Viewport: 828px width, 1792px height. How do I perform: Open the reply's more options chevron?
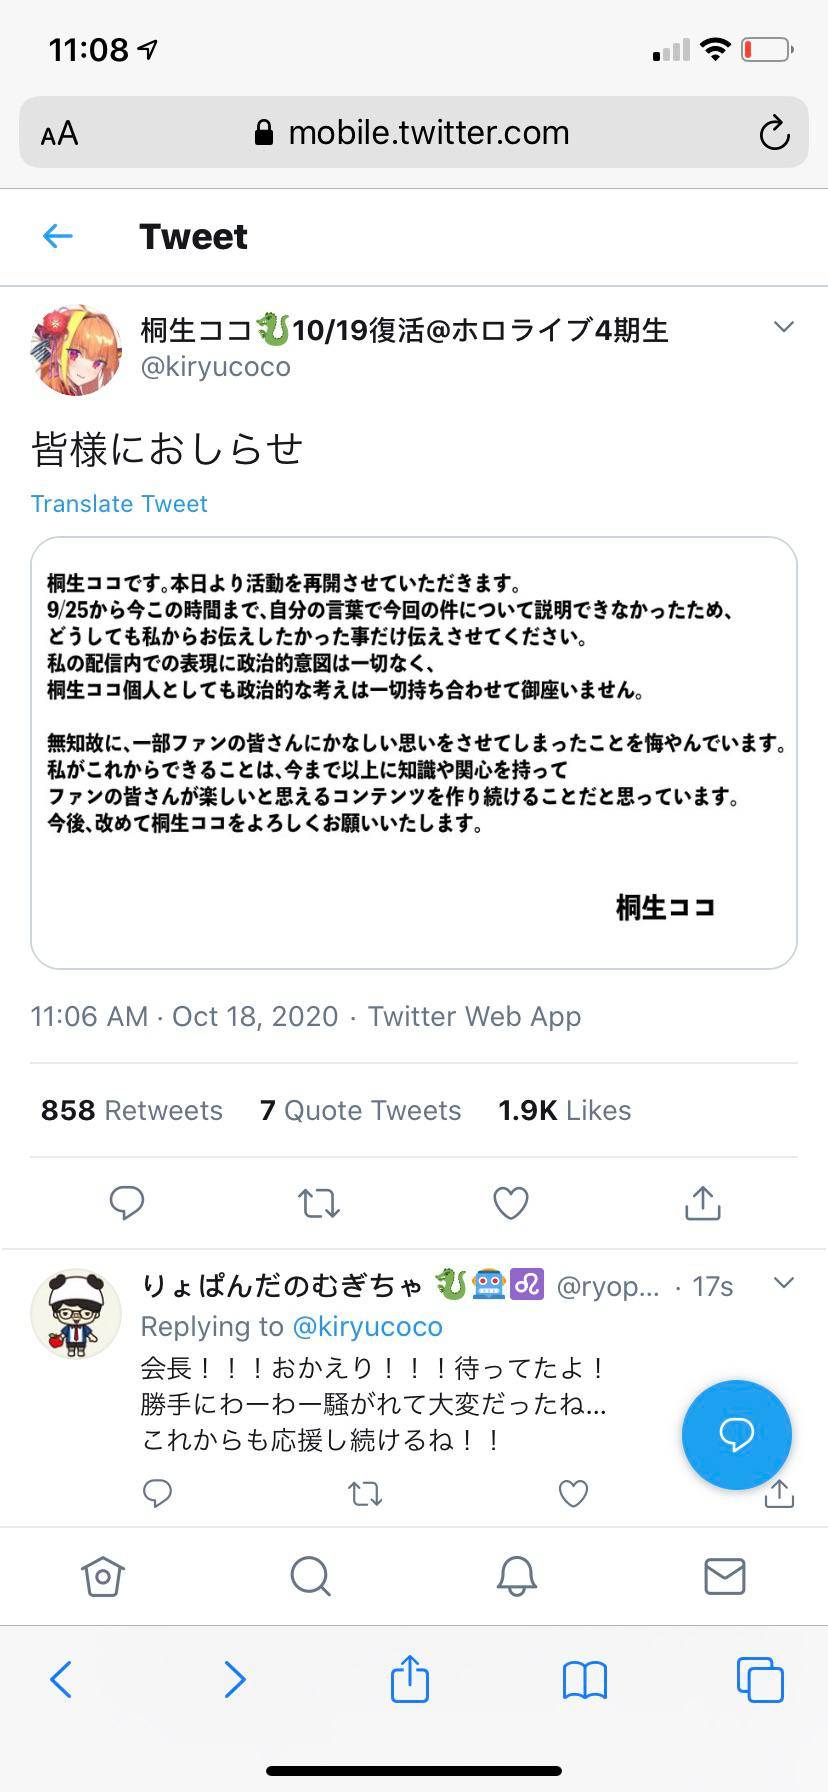tap(784, 1281)
